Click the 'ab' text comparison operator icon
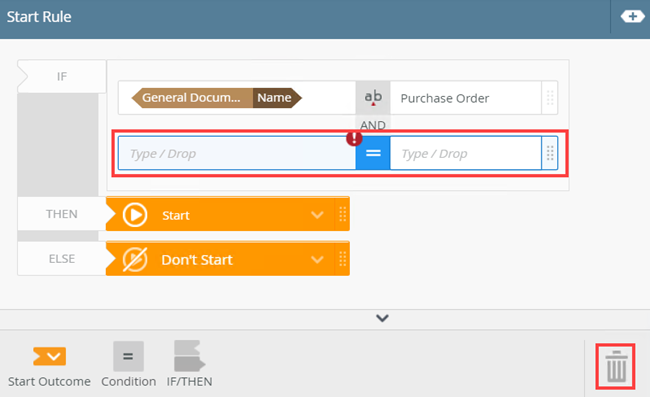This screenshot has width=650, height=397. [x=373, y=97]
